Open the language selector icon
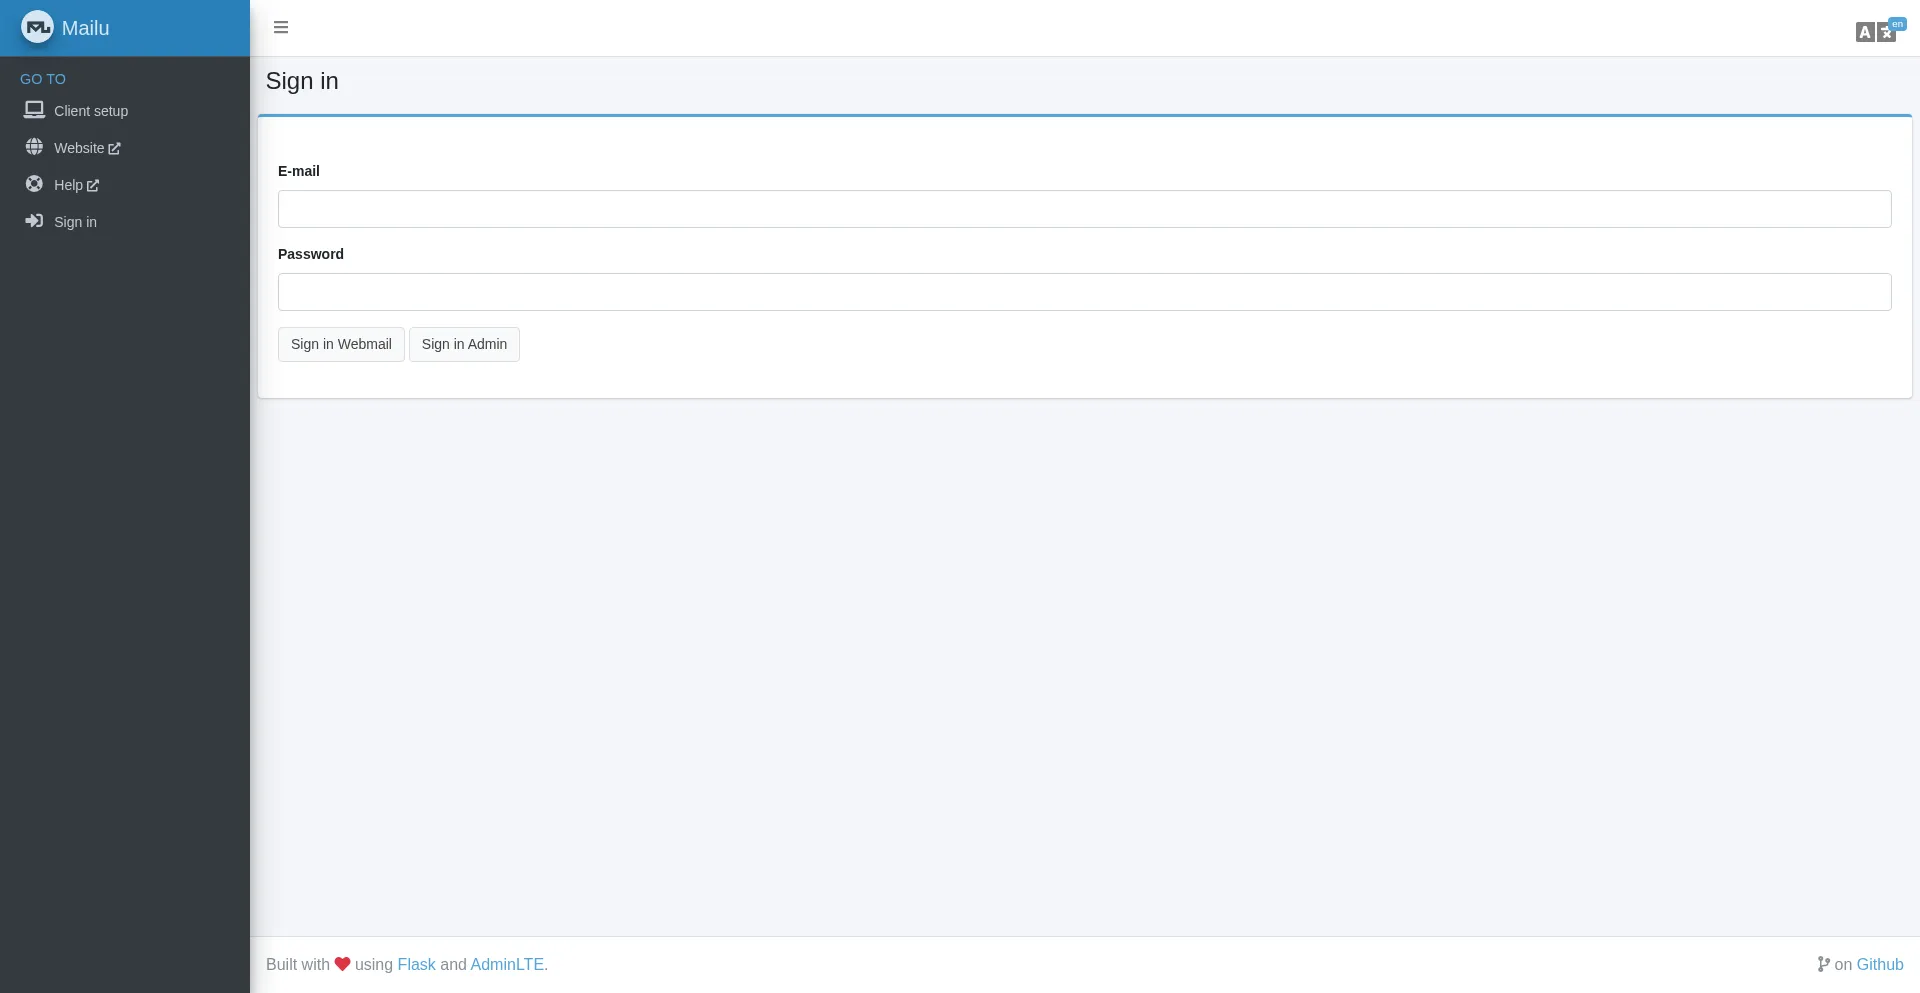This screenshot has height=993, width=1920. coord(1875,32)
